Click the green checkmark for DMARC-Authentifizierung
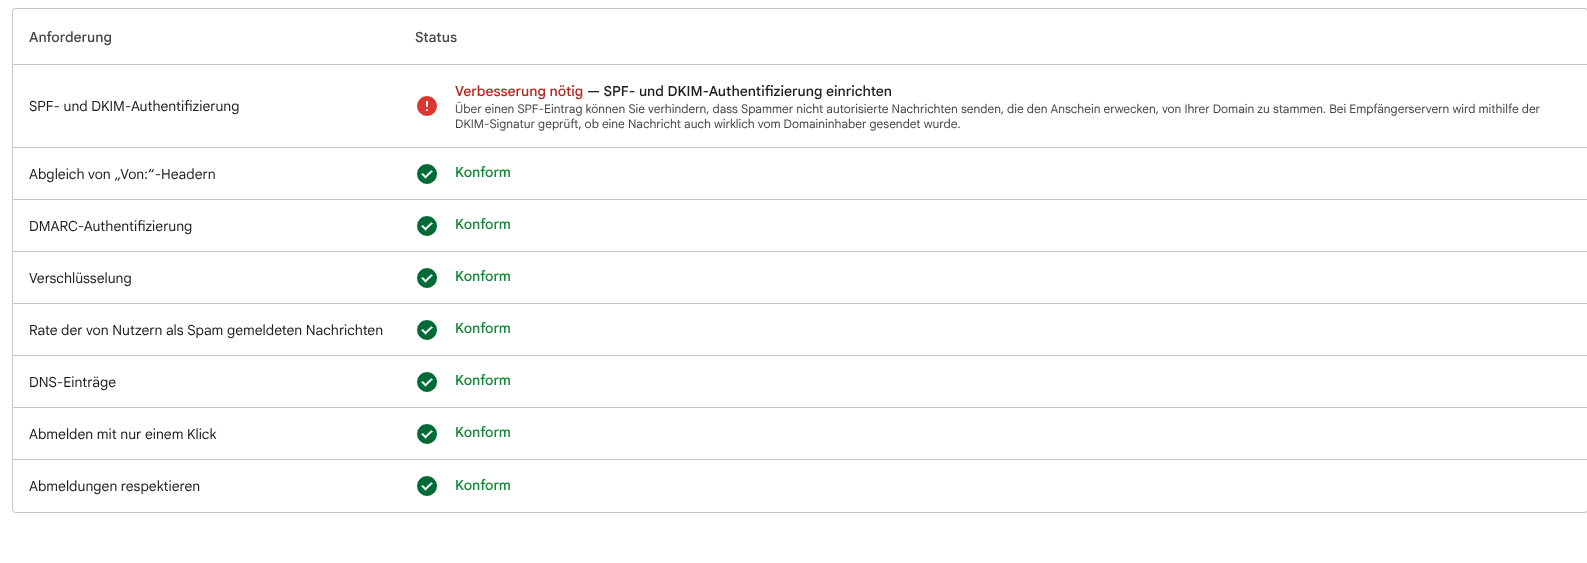 tap(427, 226)
